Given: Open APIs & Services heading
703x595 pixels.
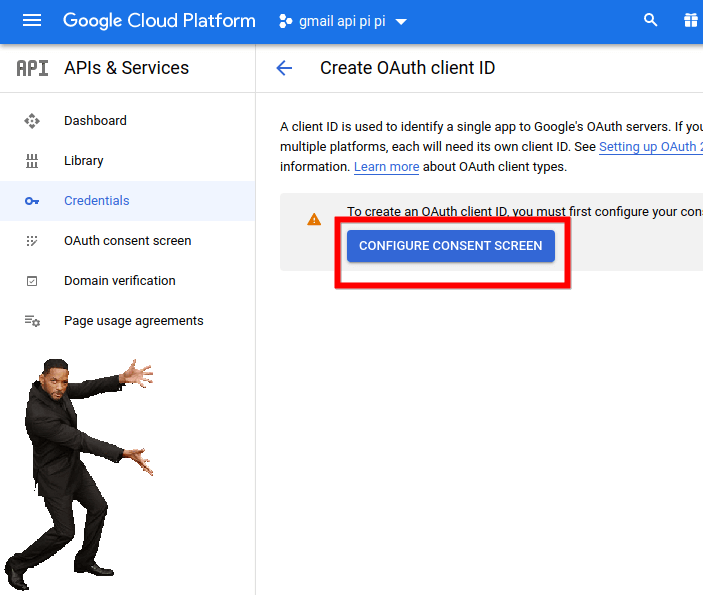Looking at the screenshot, I should point(126,68).
